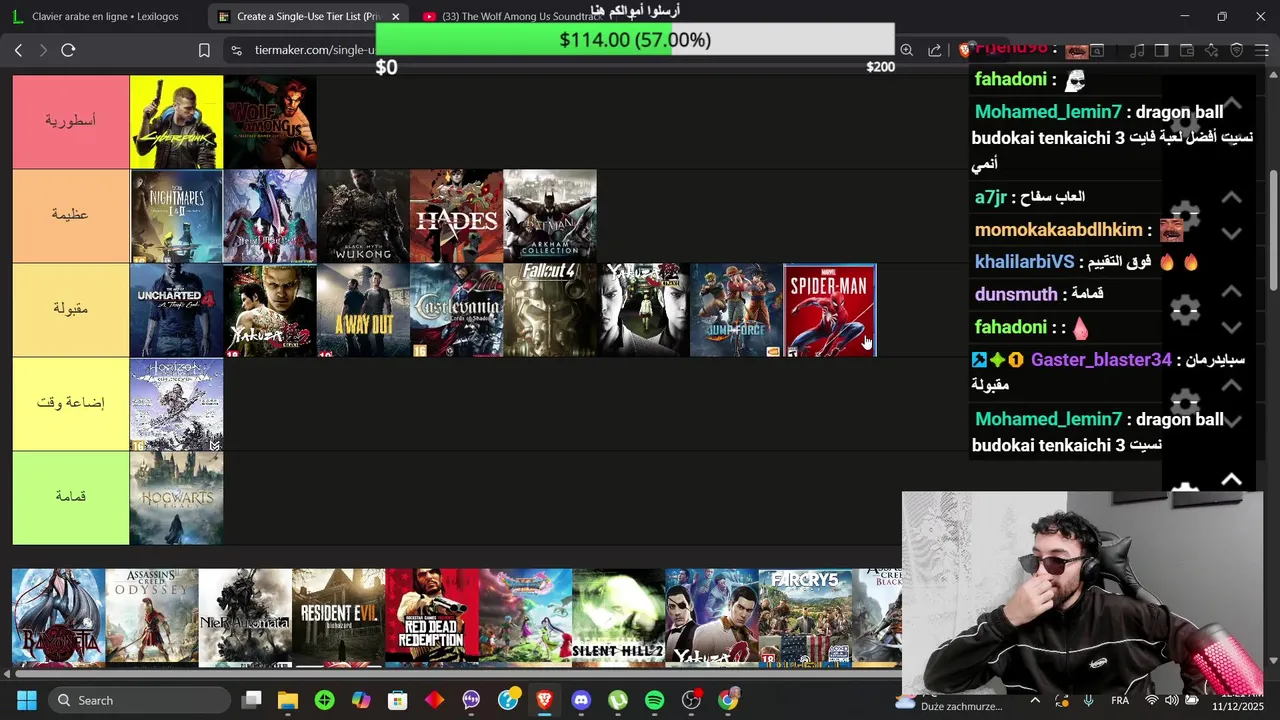Go back using the browser back arrow
The image size is (1280, 720).
click(x=19, y=50)
